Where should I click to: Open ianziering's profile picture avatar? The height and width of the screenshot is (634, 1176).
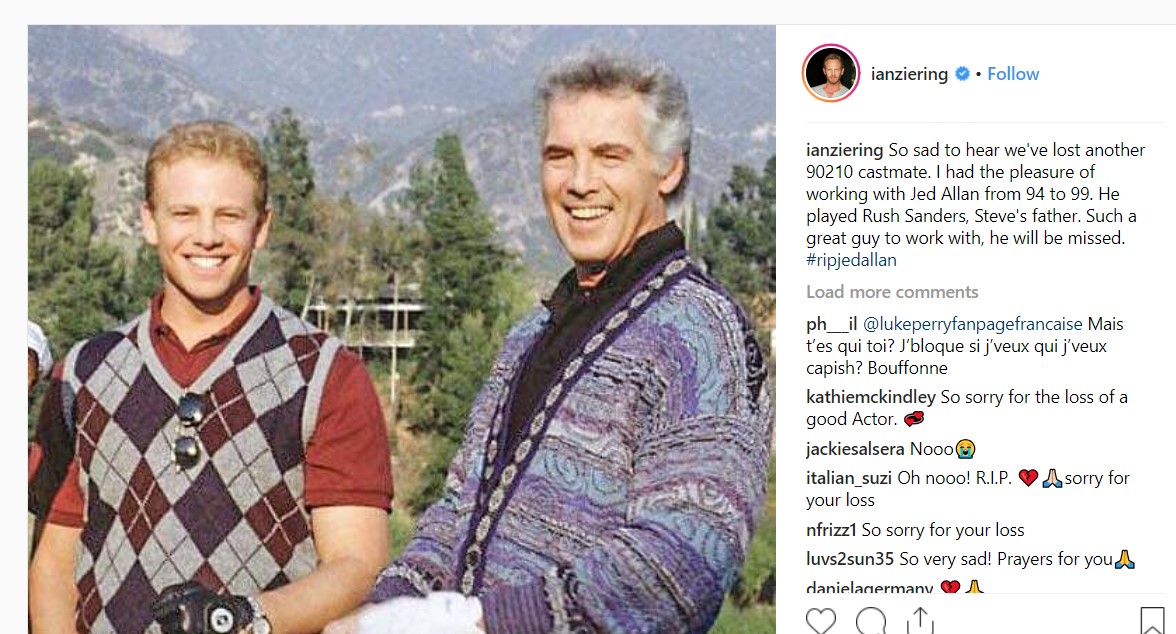pos(831,73)
